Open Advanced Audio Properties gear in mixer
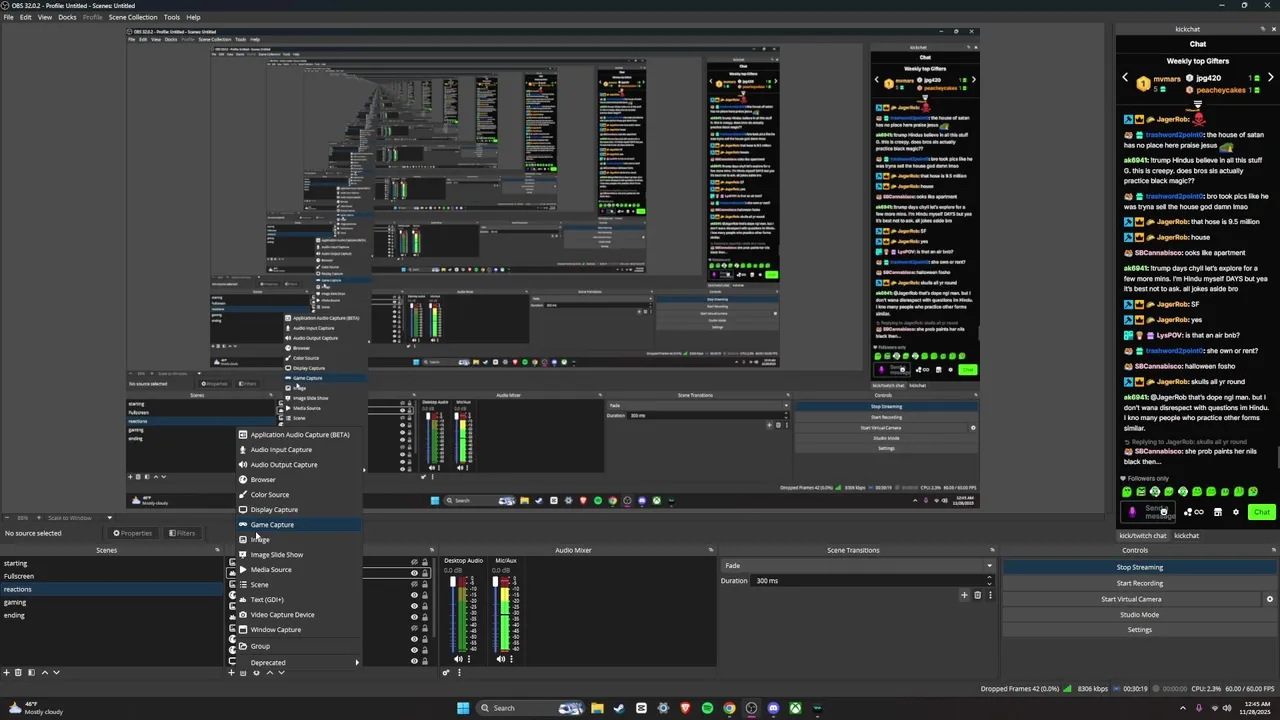This screenshot has height=720, width=1280. pyautogui.click(x=446, y=673)
